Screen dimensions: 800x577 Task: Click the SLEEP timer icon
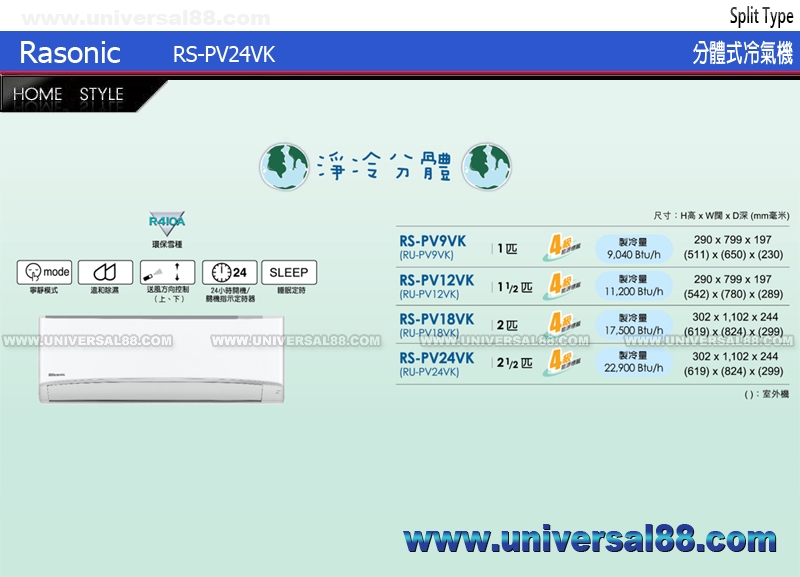pos(289,272)
